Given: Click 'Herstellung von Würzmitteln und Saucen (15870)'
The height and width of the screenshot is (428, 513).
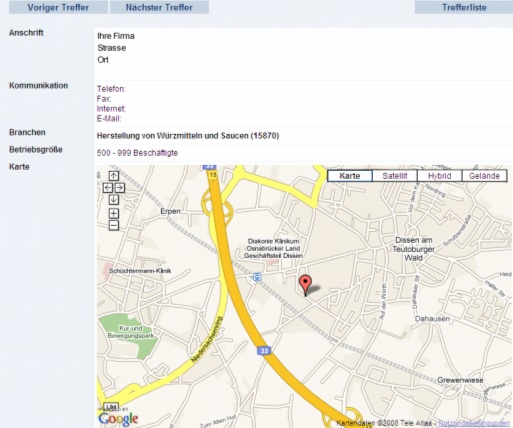Looking at the screenshot, I should click(188, 136).
